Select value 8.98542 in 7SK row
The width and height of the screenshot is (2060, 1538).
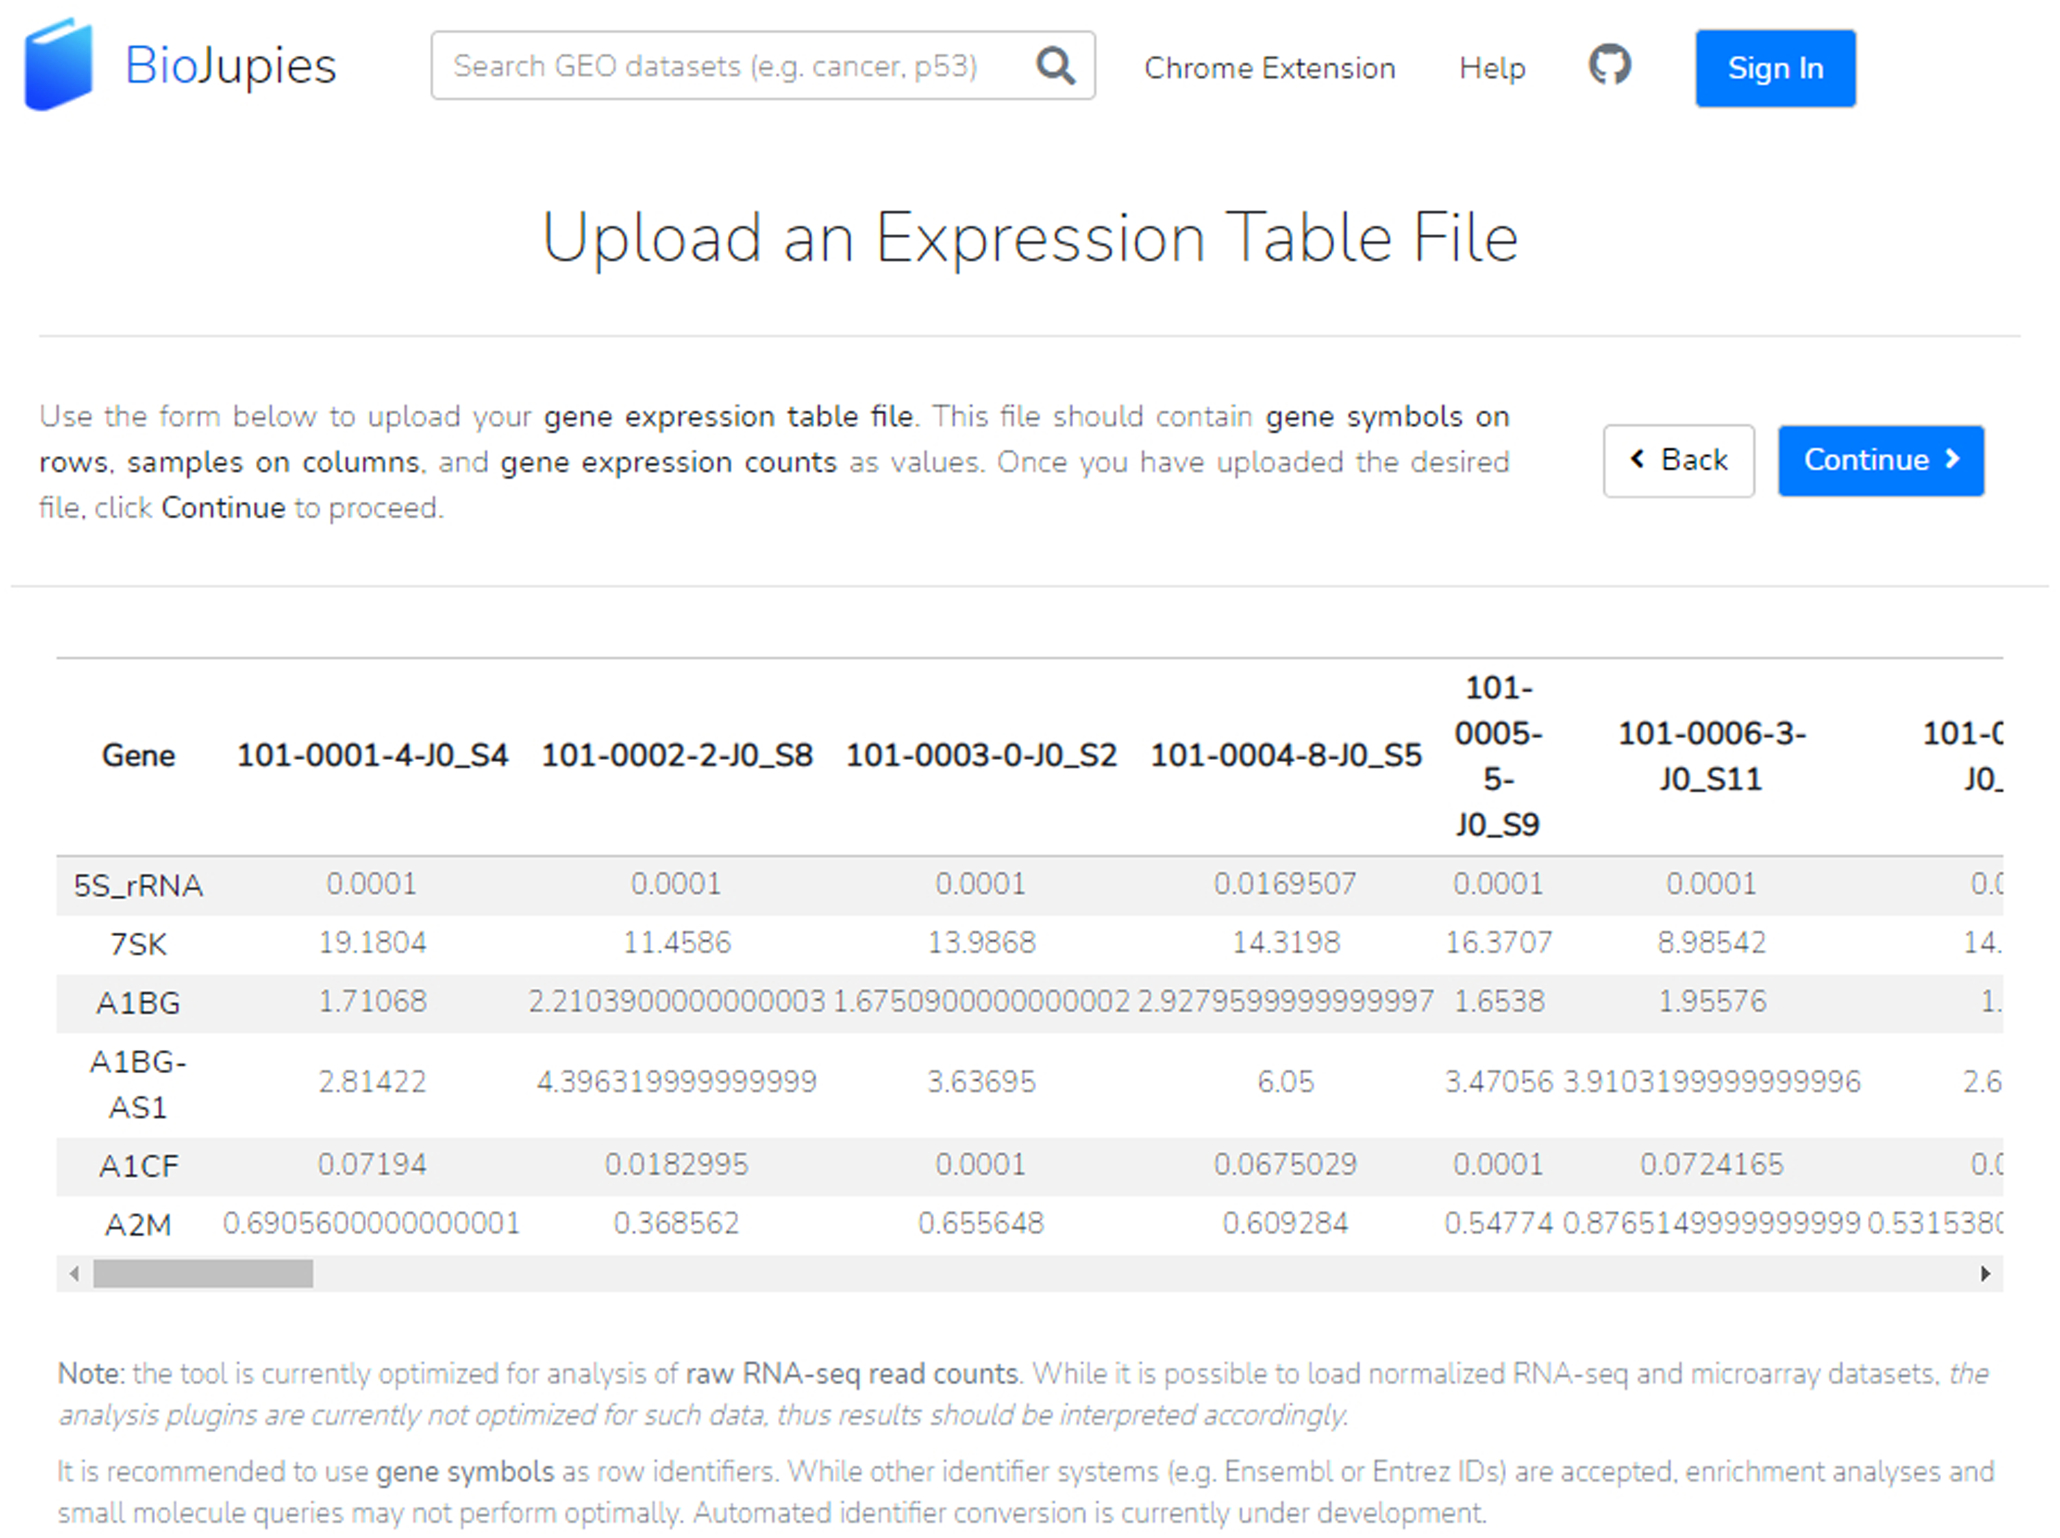click(1711, 942)
